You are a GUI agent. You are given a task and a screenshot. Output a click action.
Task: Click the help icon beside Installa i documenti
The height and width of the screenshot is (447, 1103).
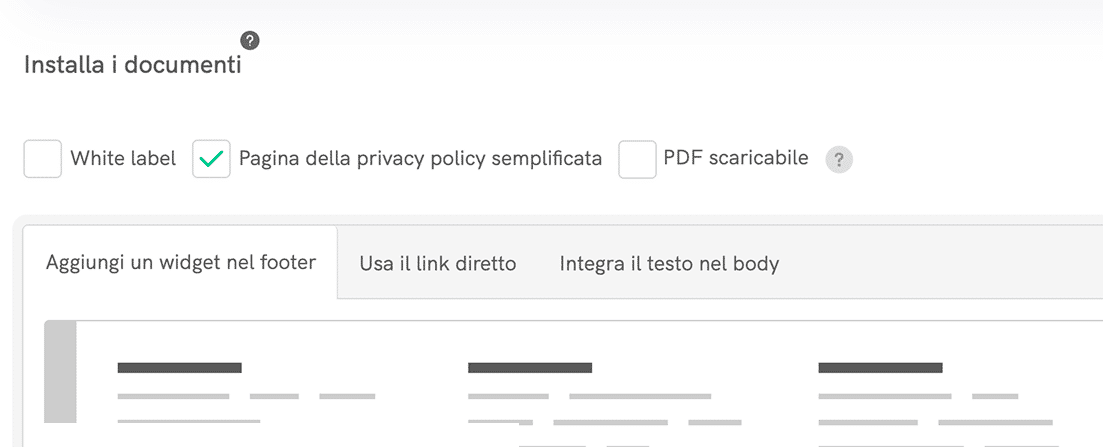(250, 40)
